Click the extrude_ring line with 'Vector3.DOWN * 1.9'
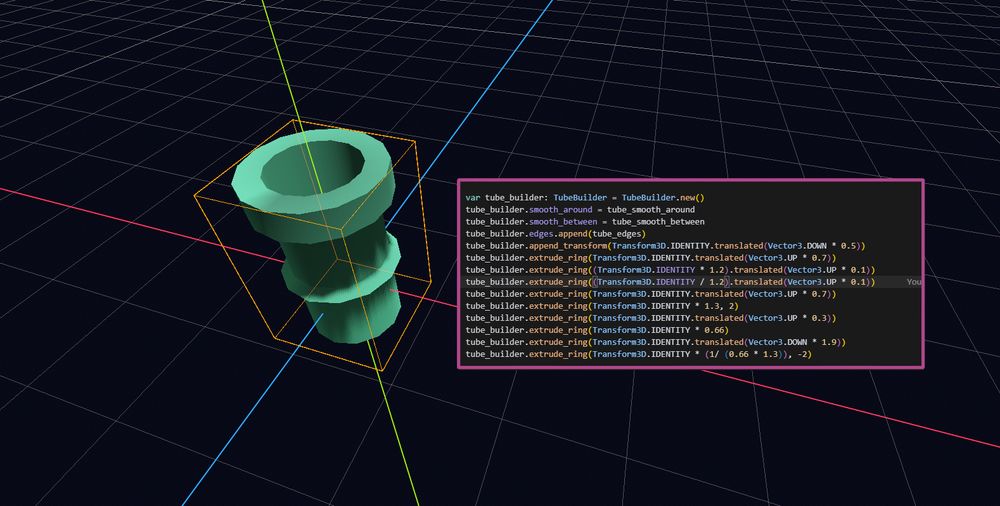 coord(655,342)
